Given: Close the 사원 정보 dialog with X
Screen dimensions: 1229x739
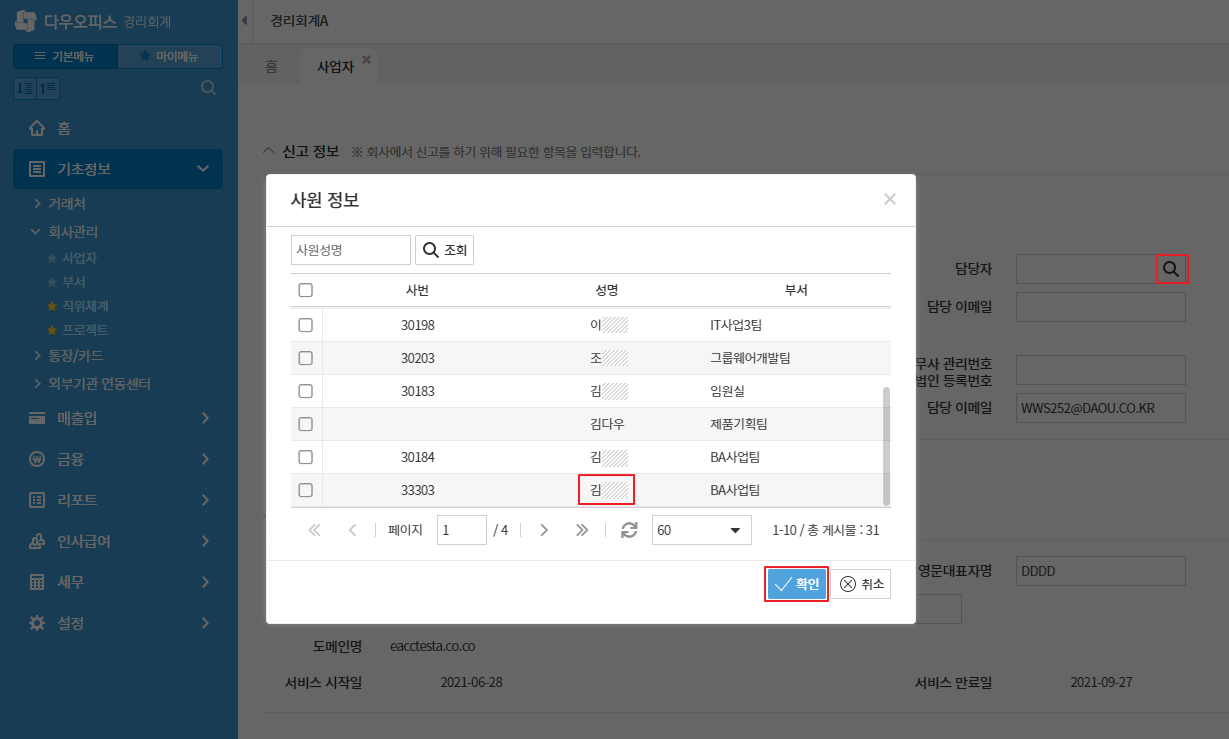Looking at the screenshot, I should (889, 199).
